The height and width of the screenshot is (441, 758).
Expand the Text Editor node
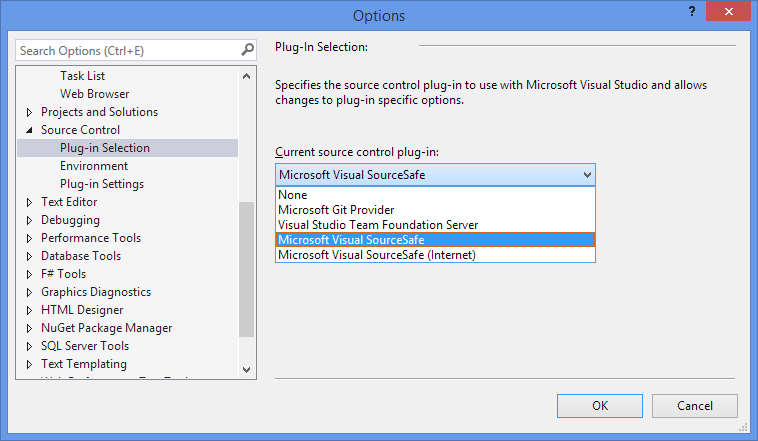(29, 202)
